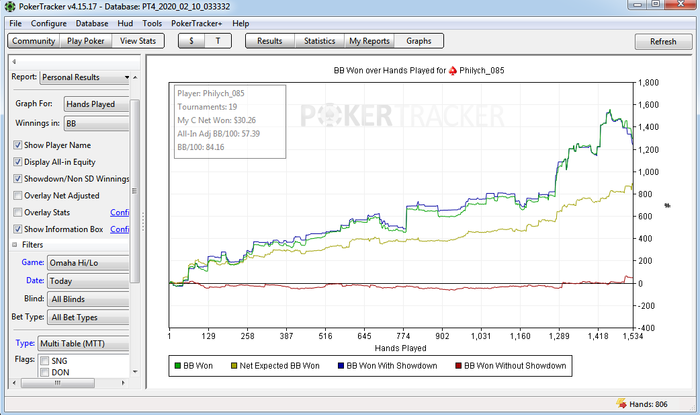Click the collapse sidebar arrow icon
The image size is (700, 415).
pyautogui.click(x=14, y=62)
